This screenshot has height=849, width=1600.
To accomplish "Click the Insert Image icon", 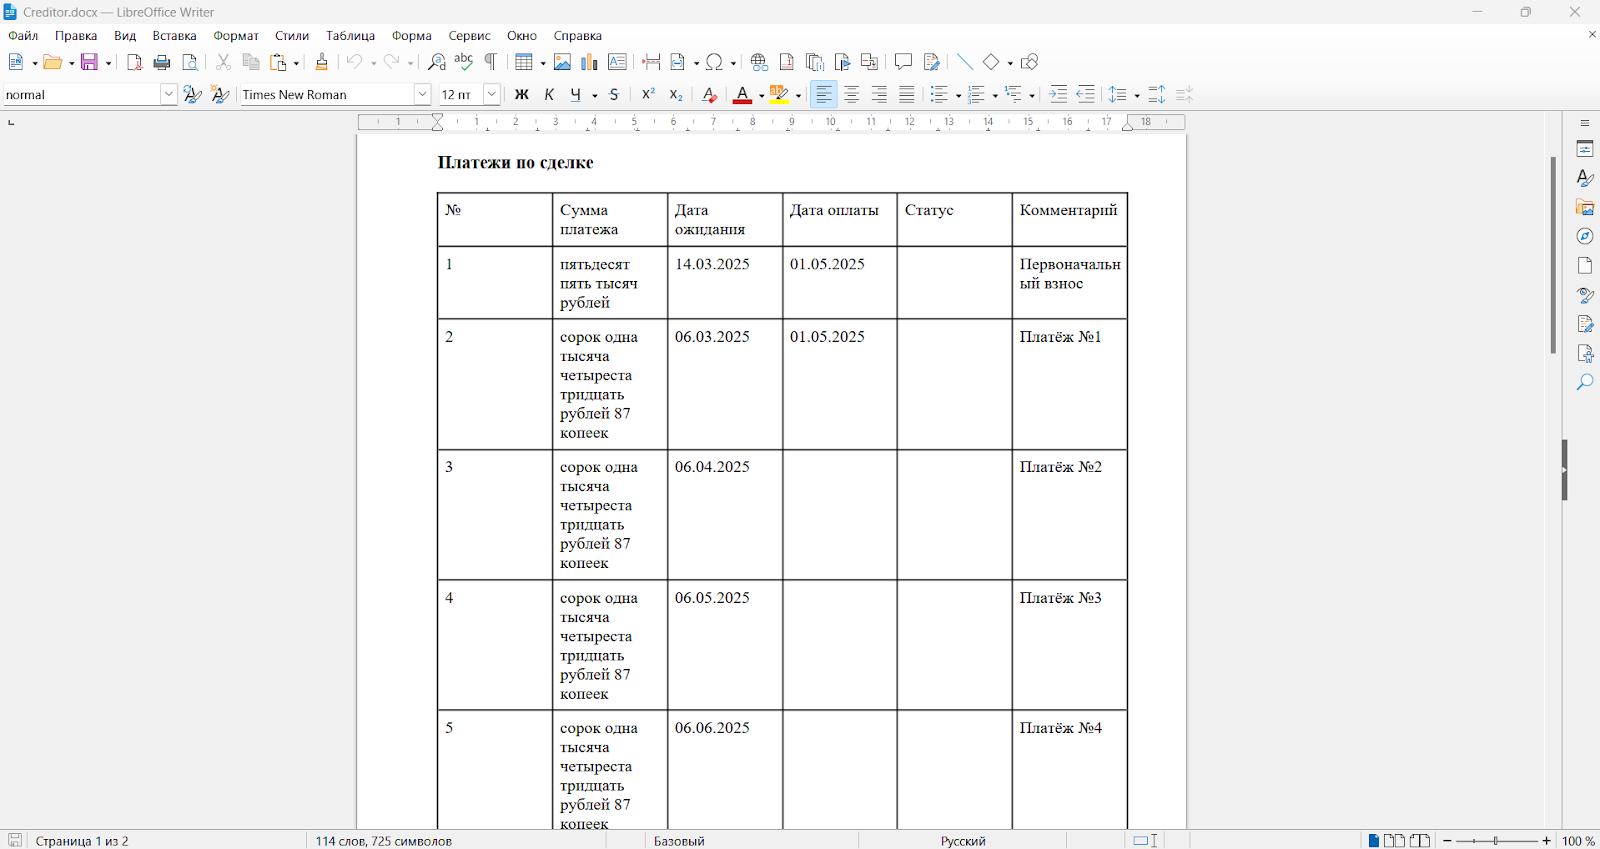I will [562, 62].
